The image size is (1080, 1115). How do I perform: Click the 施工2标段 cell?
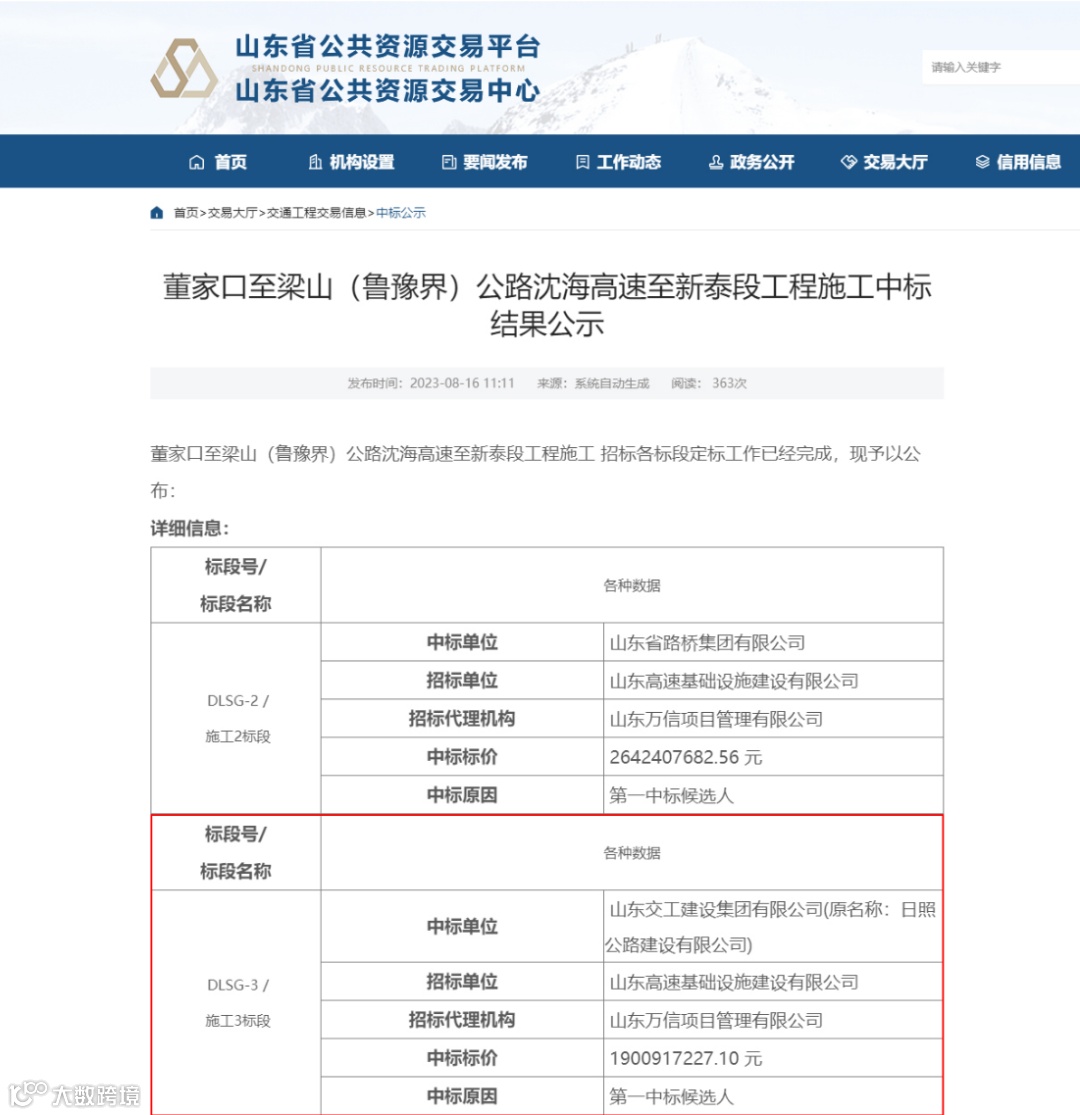point(238,737)
